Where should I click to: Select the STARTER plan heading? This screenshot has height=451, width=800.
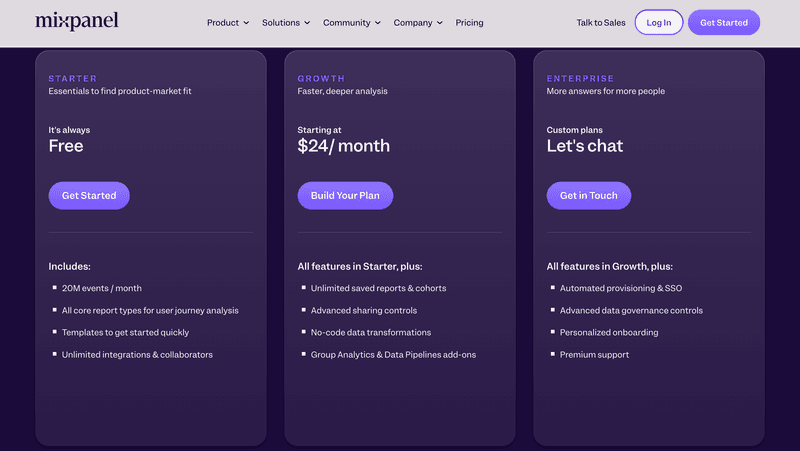coord(72,79)
